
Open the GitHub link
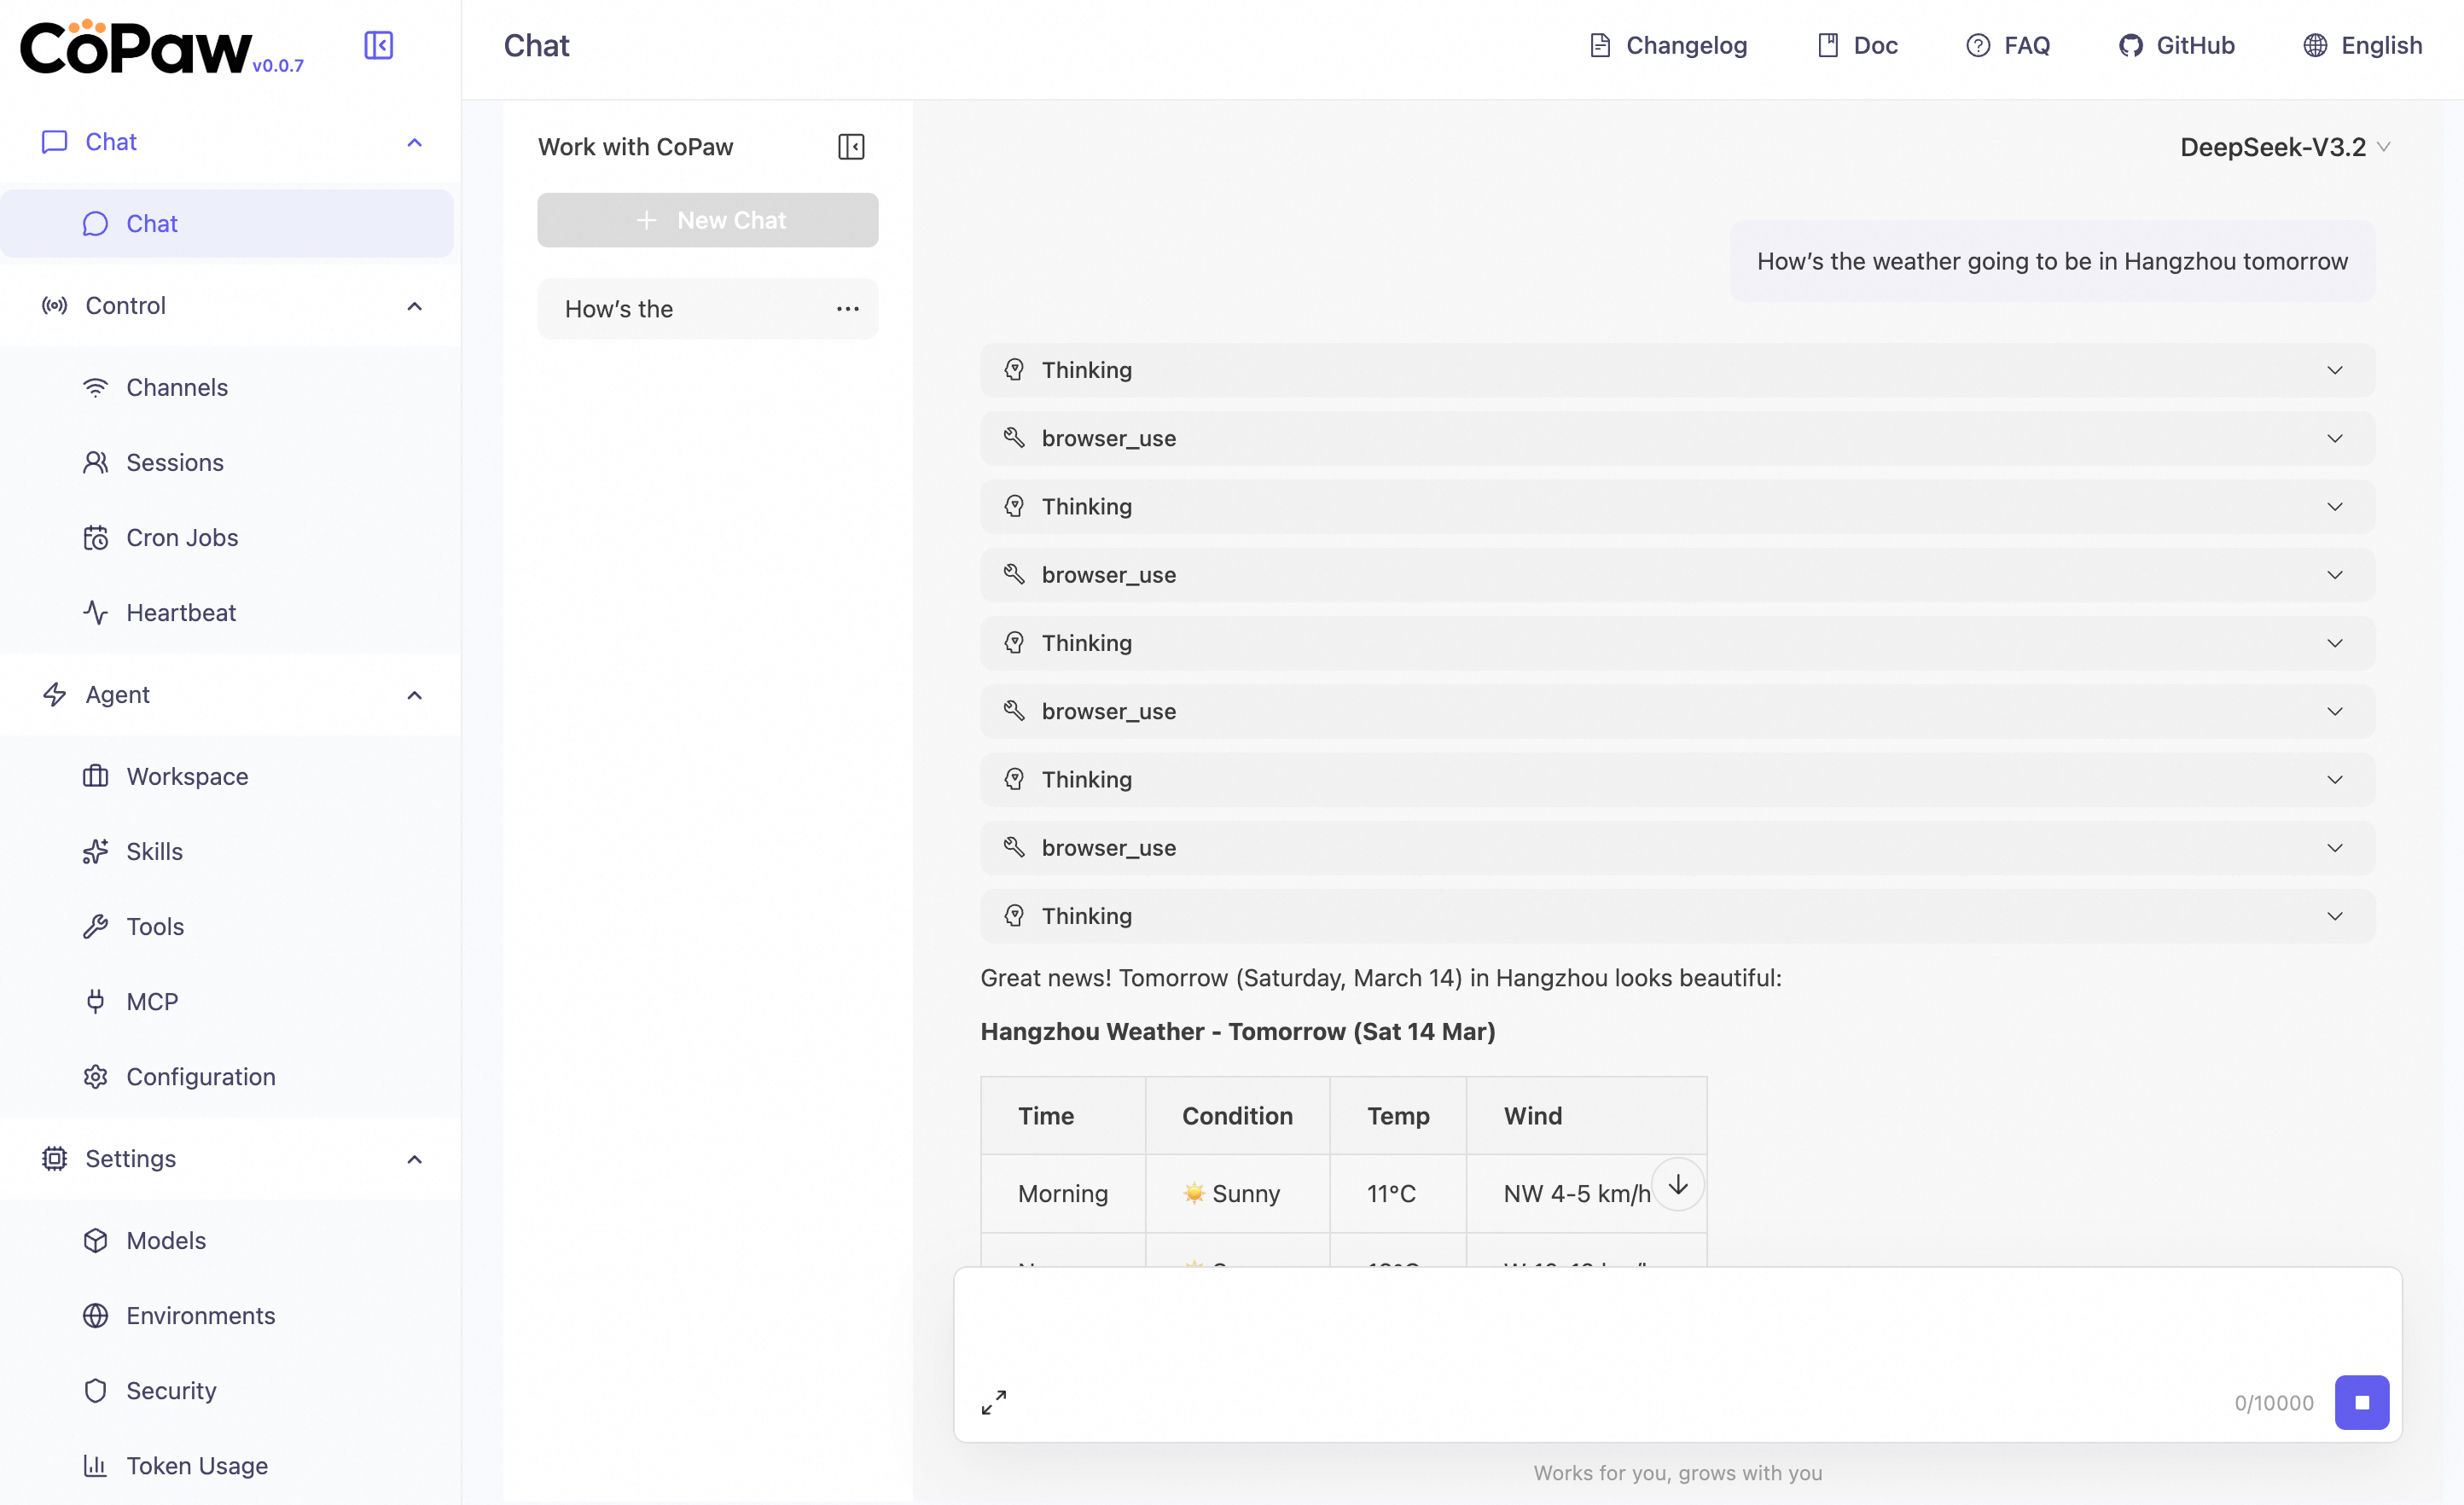[2176, 45]
